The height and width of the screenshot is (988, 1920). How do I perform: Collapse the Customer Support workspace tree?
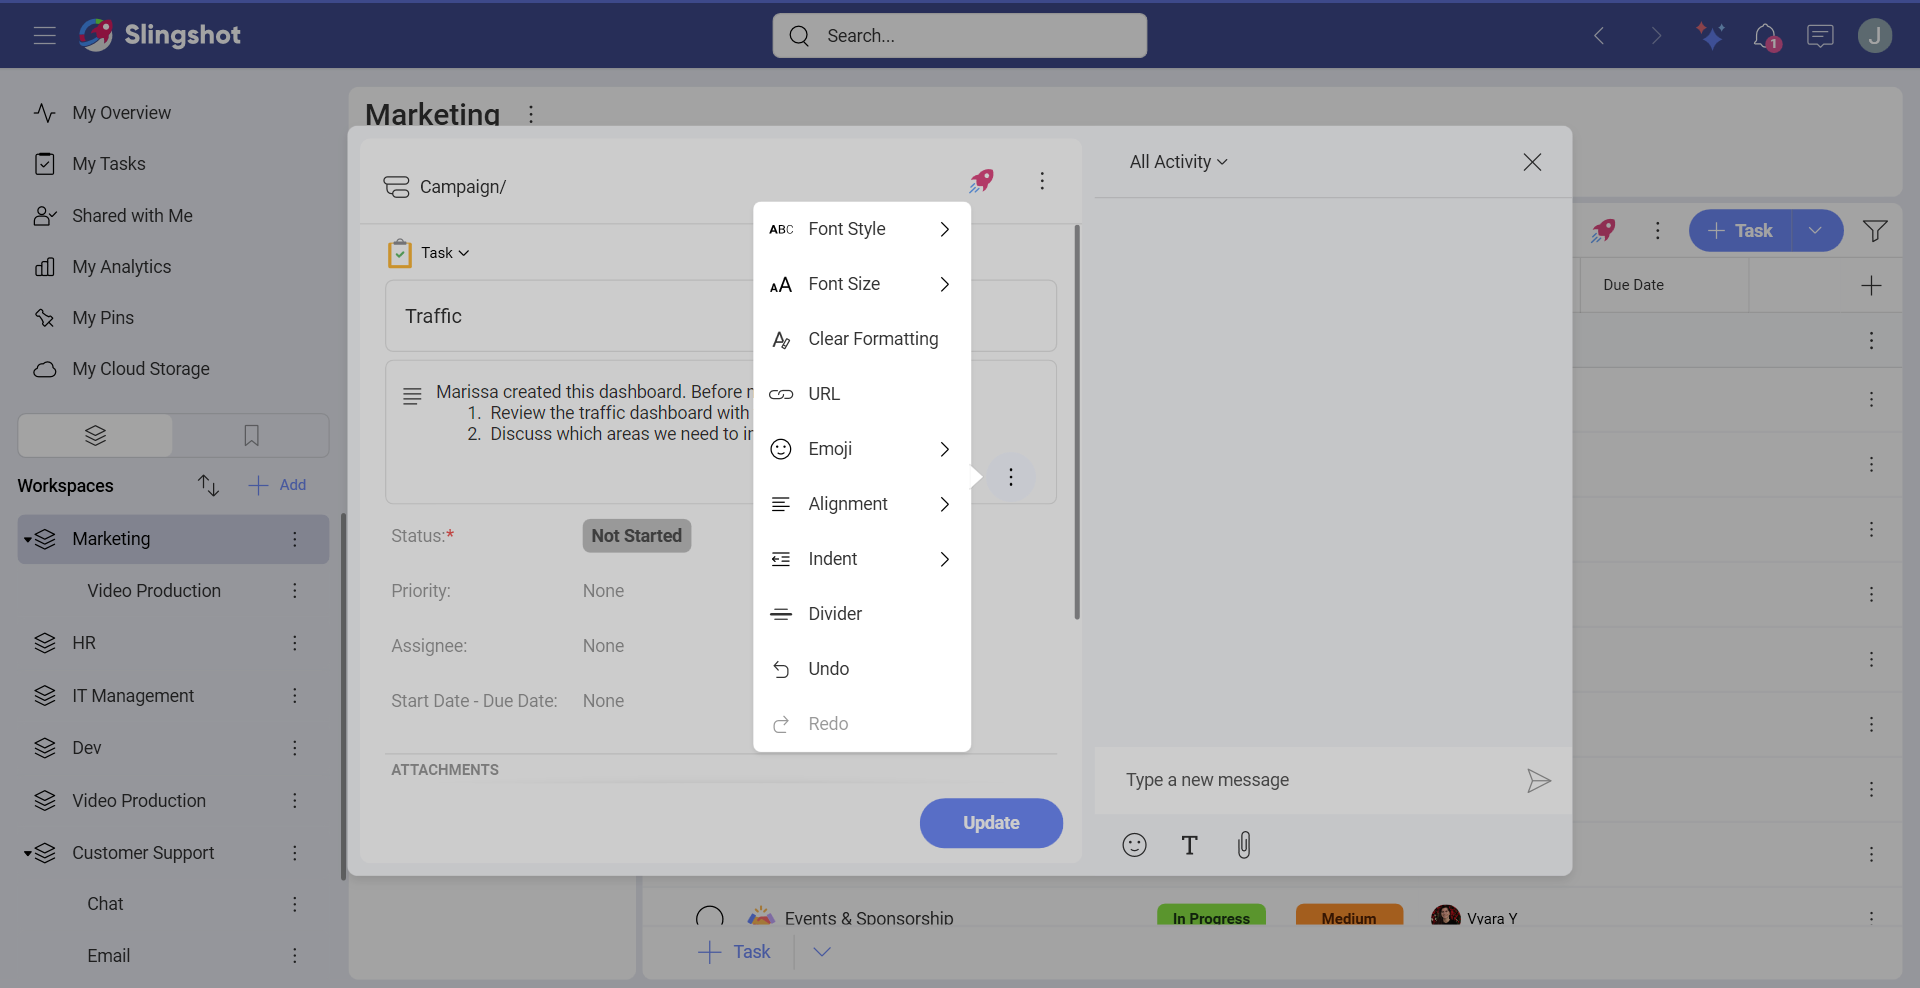pos(28,853)
